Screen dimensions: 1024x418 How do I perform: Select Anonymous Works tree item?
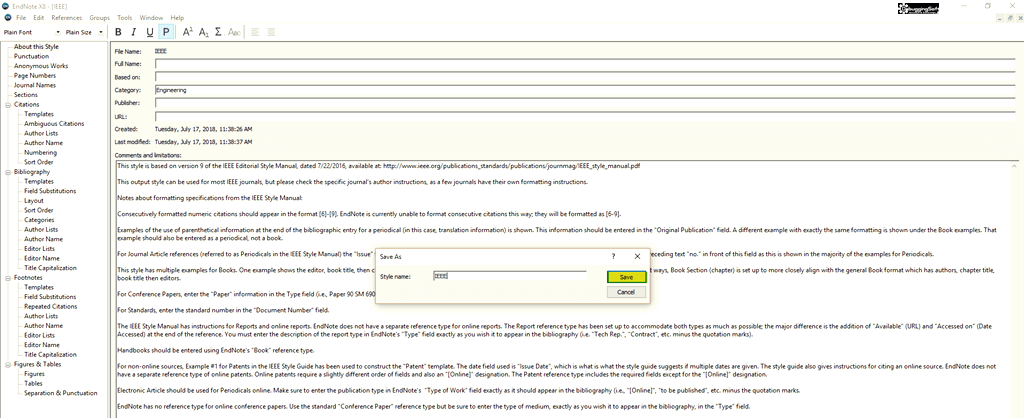click(x=40, y=66)
